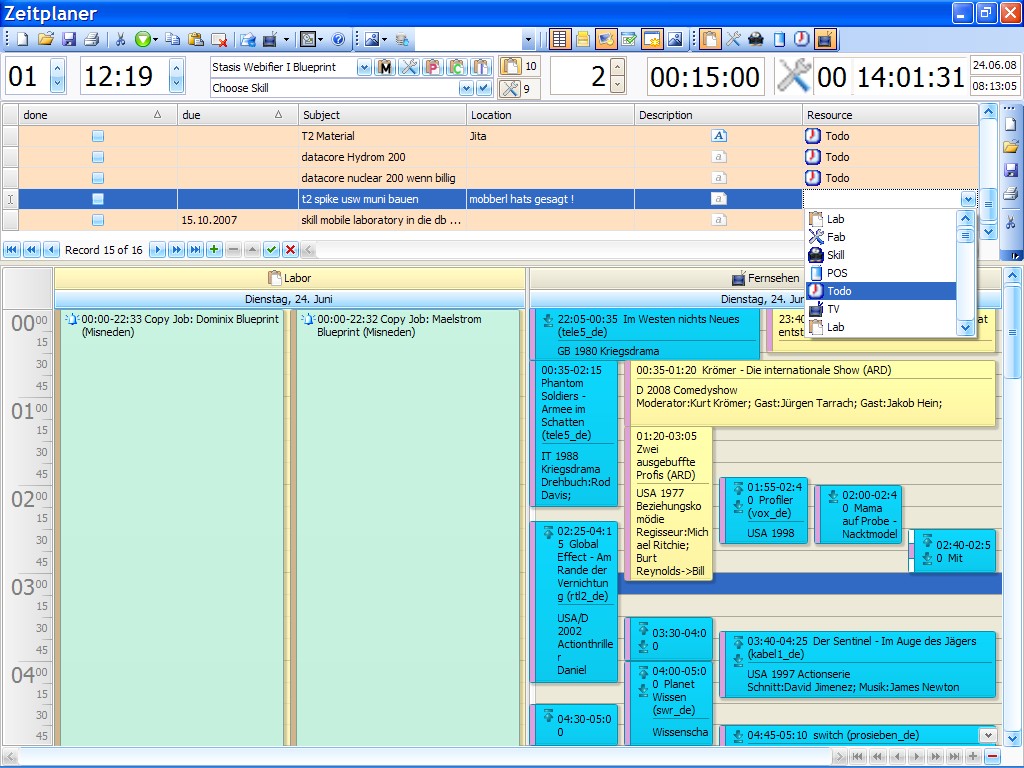This screenshot has height=768, width=1024.
Task: Increase the hour spinner next to 01
Action: click(x=57, y=68)
